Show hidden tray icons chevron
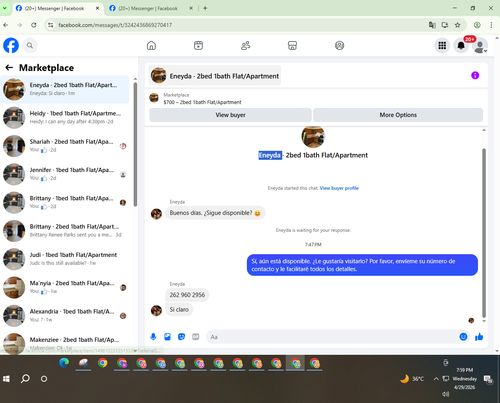The width and height of the screenshot is (500, 403). (x=436, y=379)
